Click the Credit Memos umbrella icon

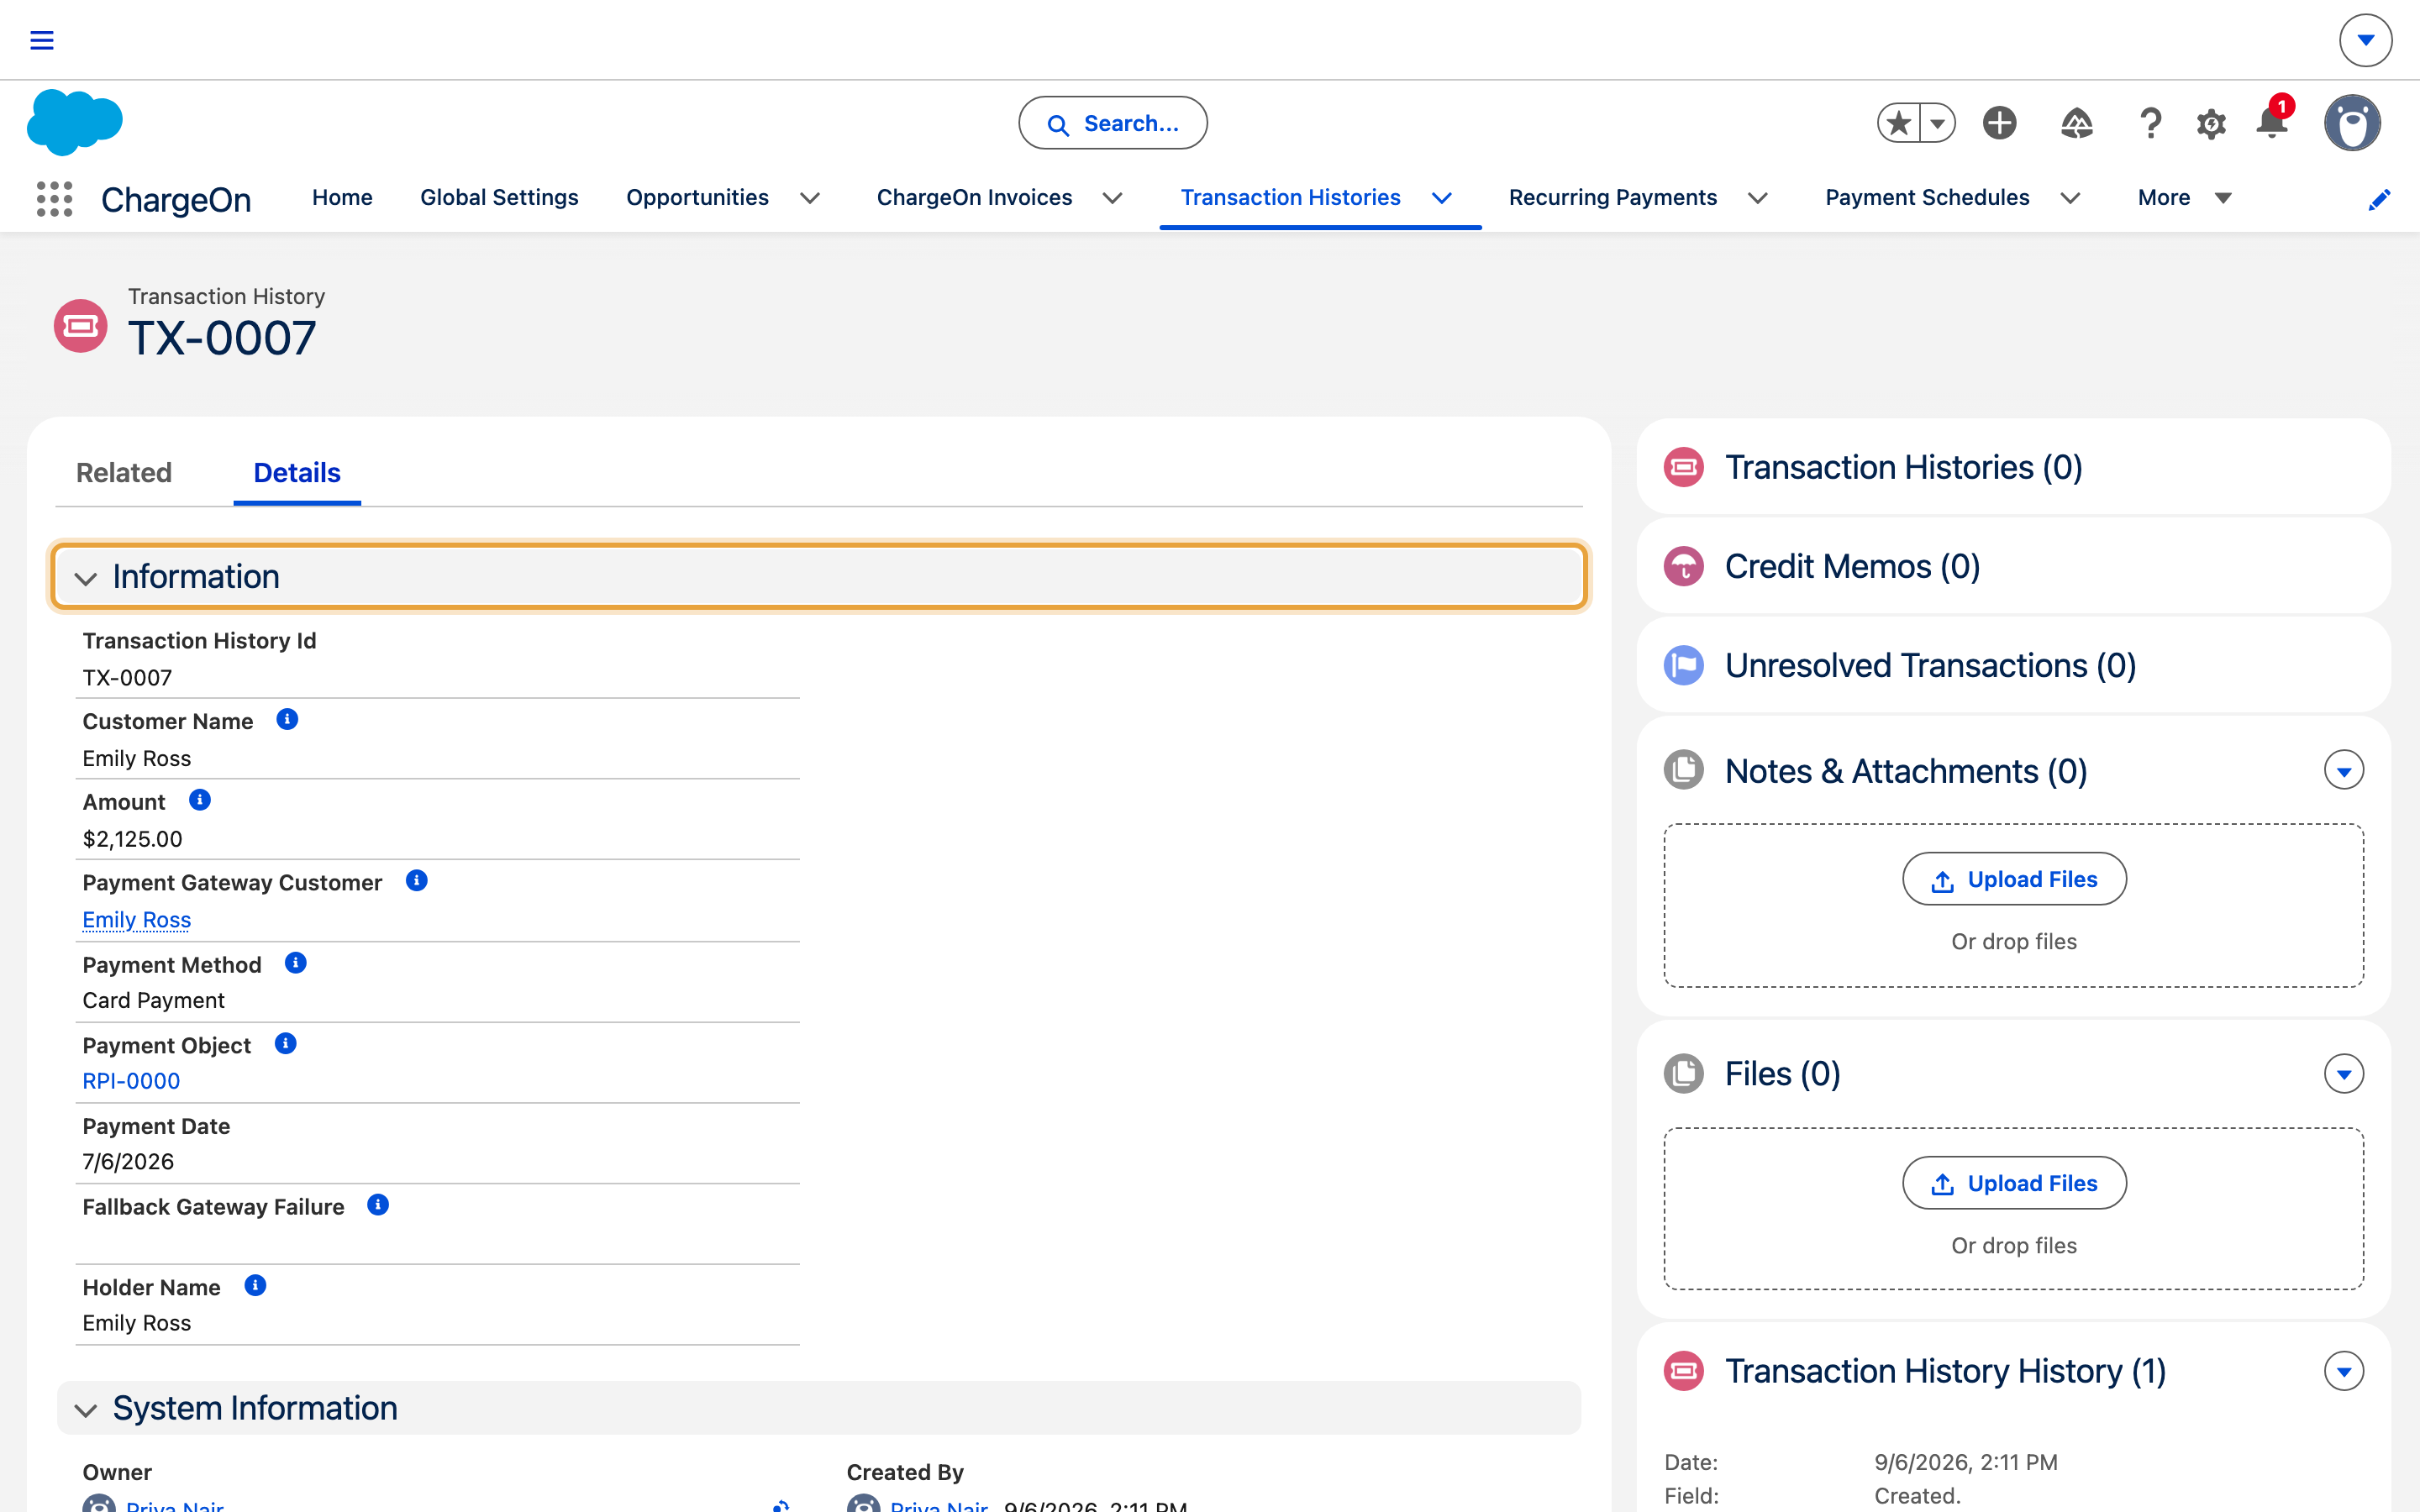(1684, 567)
